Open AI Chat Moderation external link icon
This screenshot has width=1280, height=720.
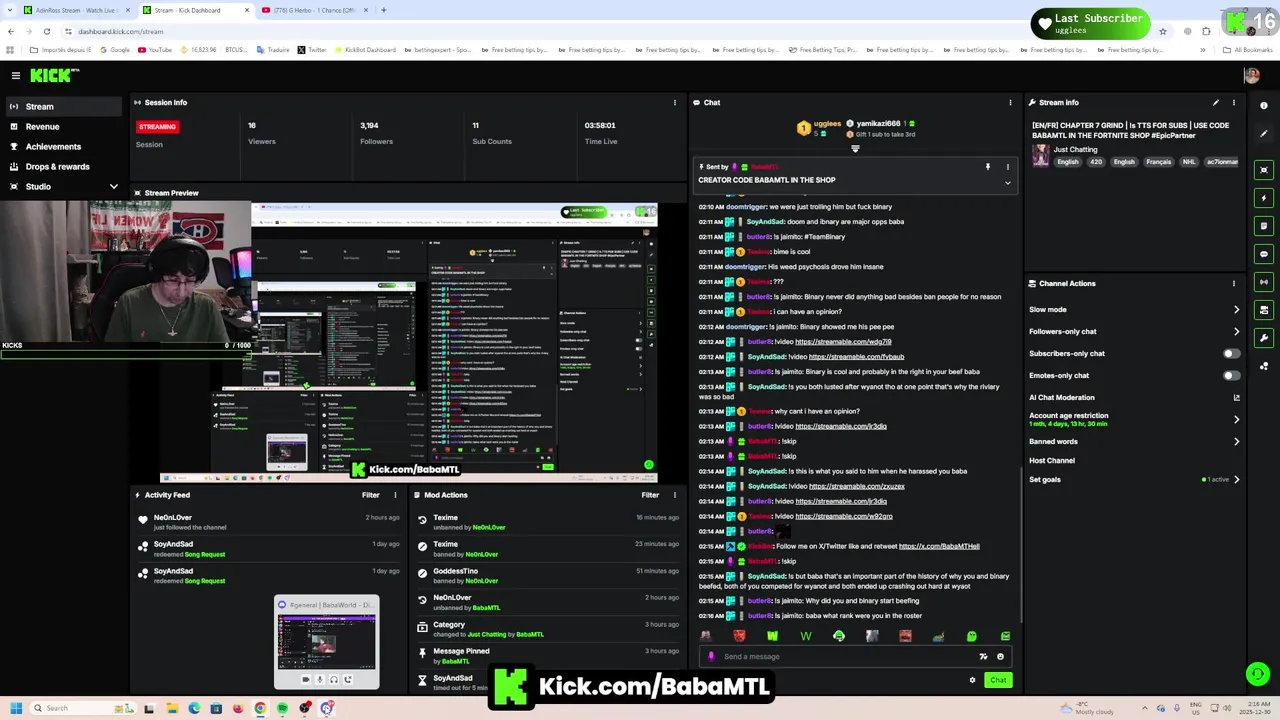[1237, 398]
